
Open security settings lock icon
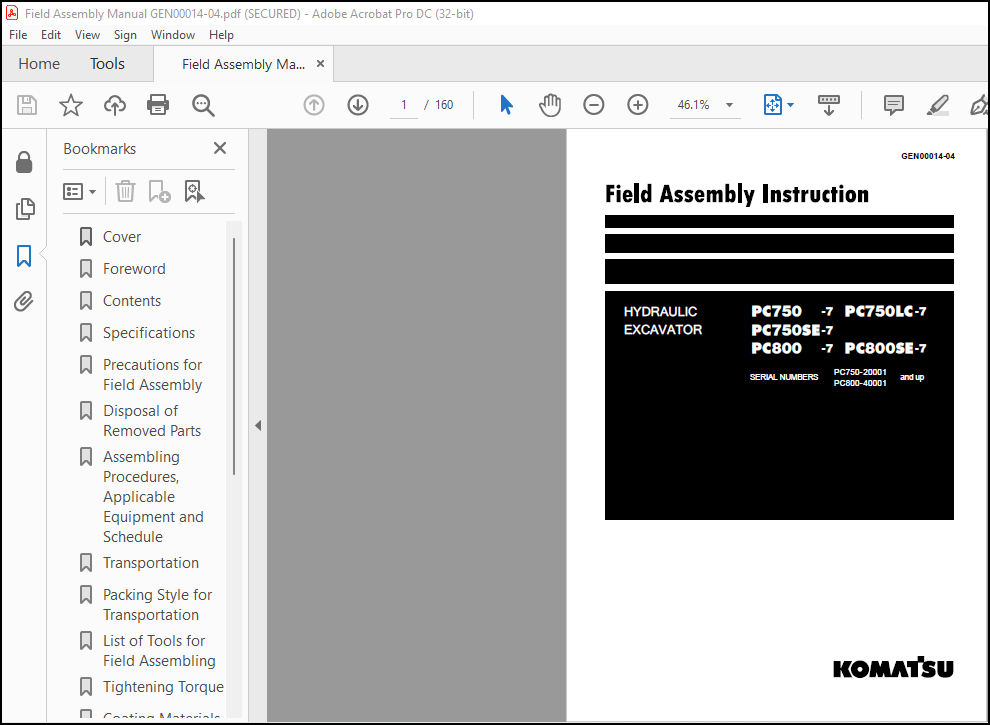click(x=24, y=162)
